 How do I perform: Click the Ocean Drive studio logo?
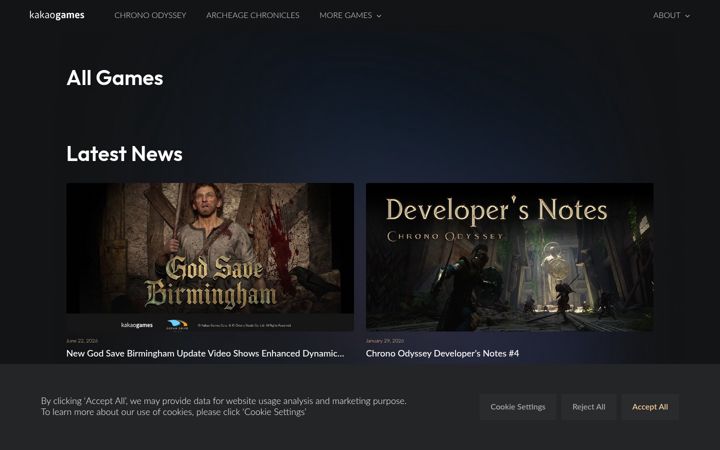click(177, 325)
